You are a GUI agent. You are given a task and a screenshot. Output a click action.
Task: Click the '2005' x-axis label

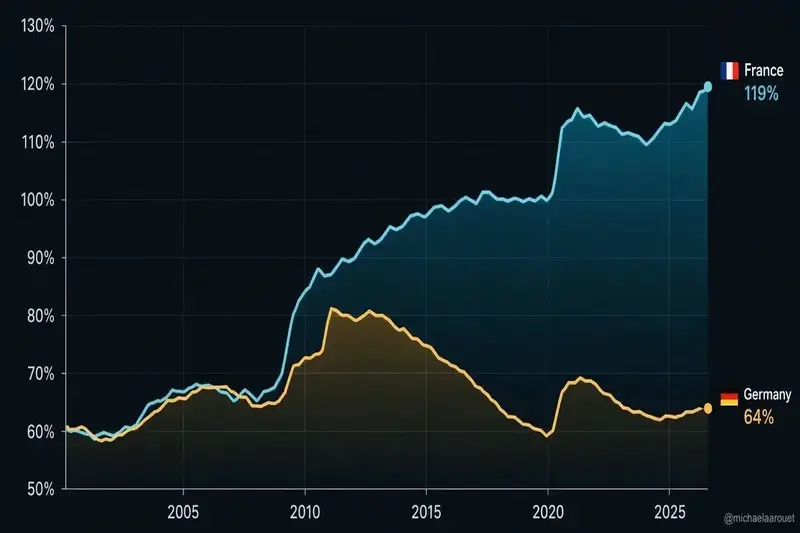183,512
